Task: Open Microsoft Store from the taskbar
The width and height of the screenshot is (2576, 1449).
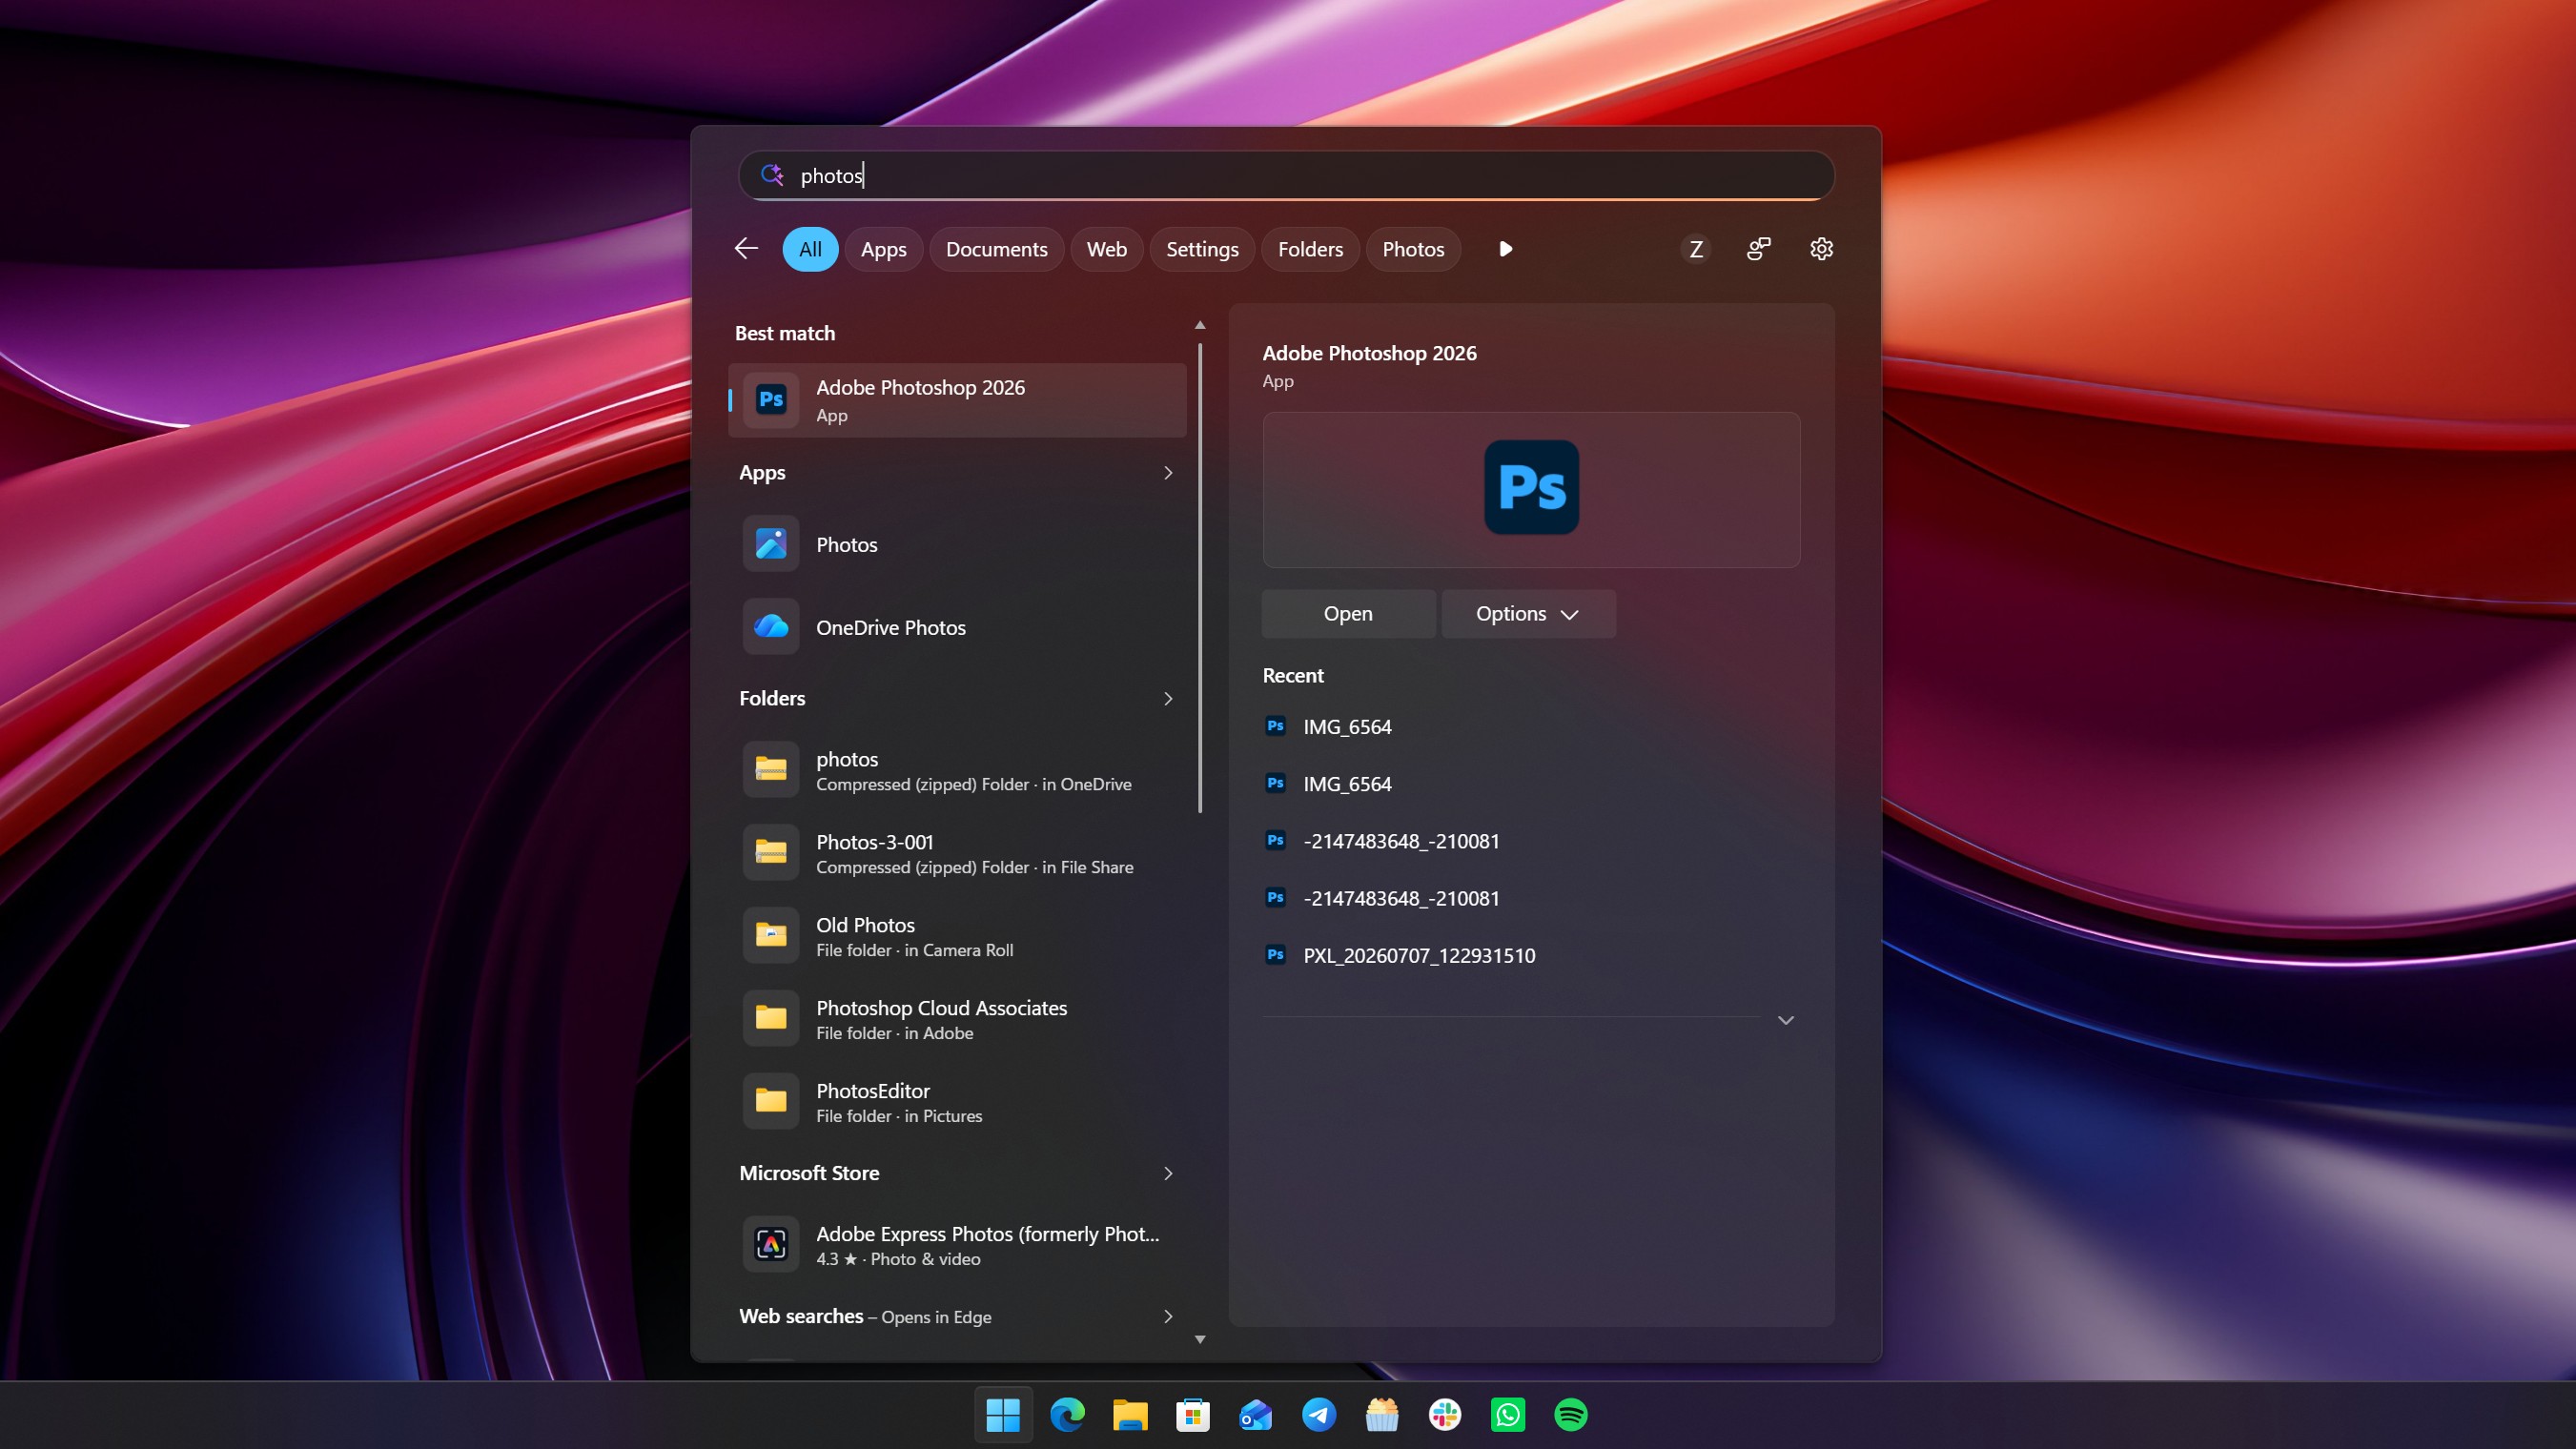Action: 1193,1415
